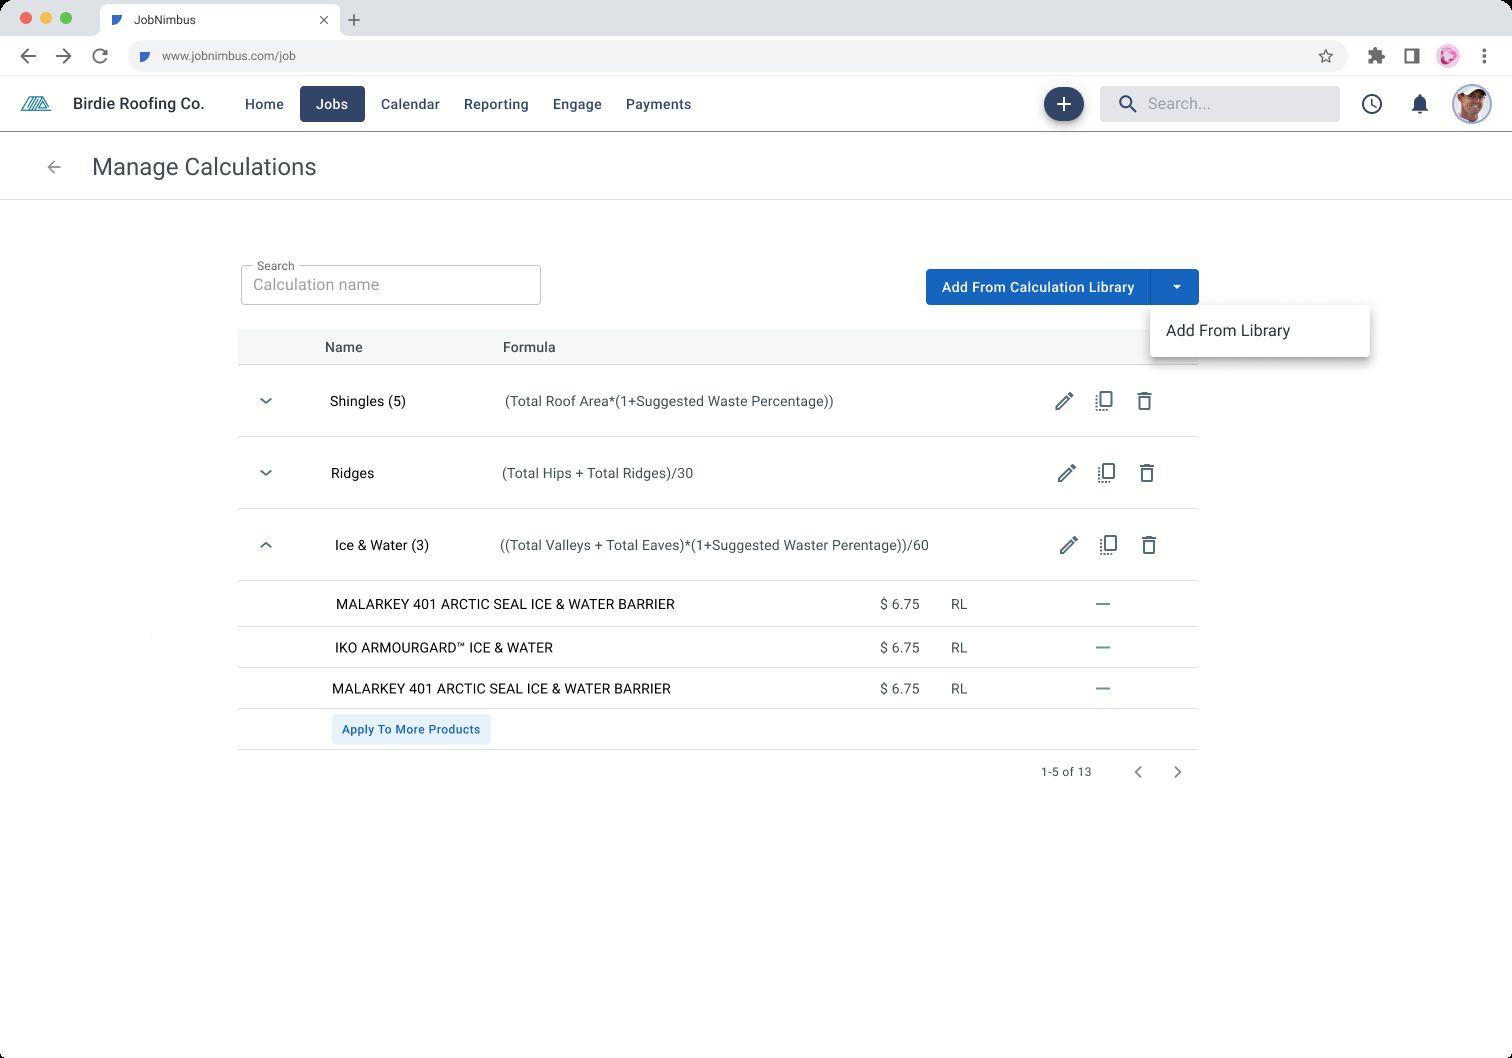Screen dimensions: 1512x1058
Task: Delete the Shingles calculation
Action: point(1145,401)
